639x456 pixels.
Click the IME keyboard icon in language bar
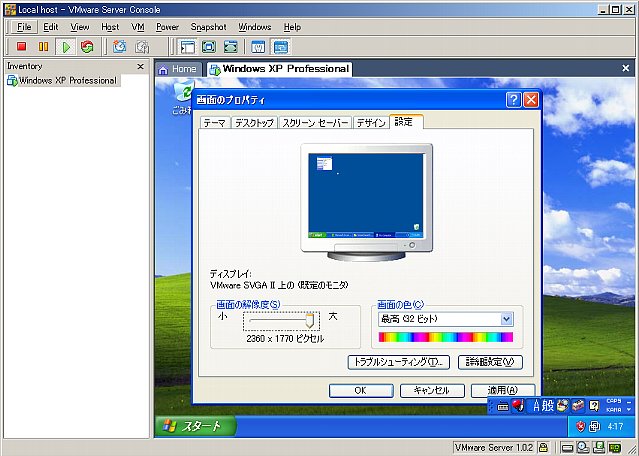(x=503, y=406)
